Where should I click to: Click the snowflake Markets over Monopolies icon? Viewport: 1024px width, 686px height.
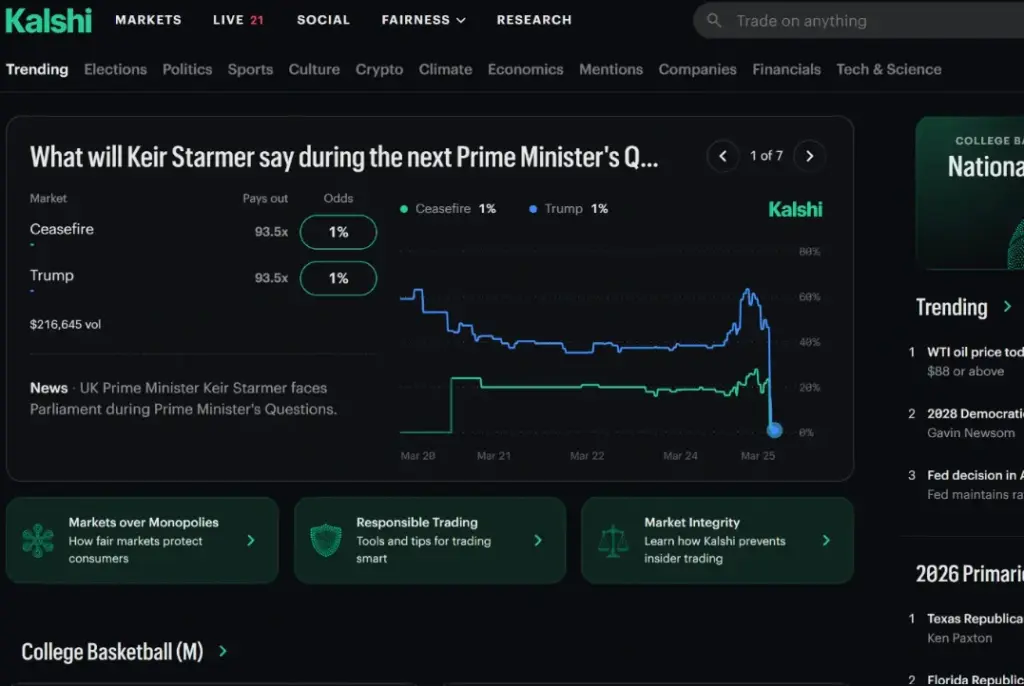coord(38,540)
